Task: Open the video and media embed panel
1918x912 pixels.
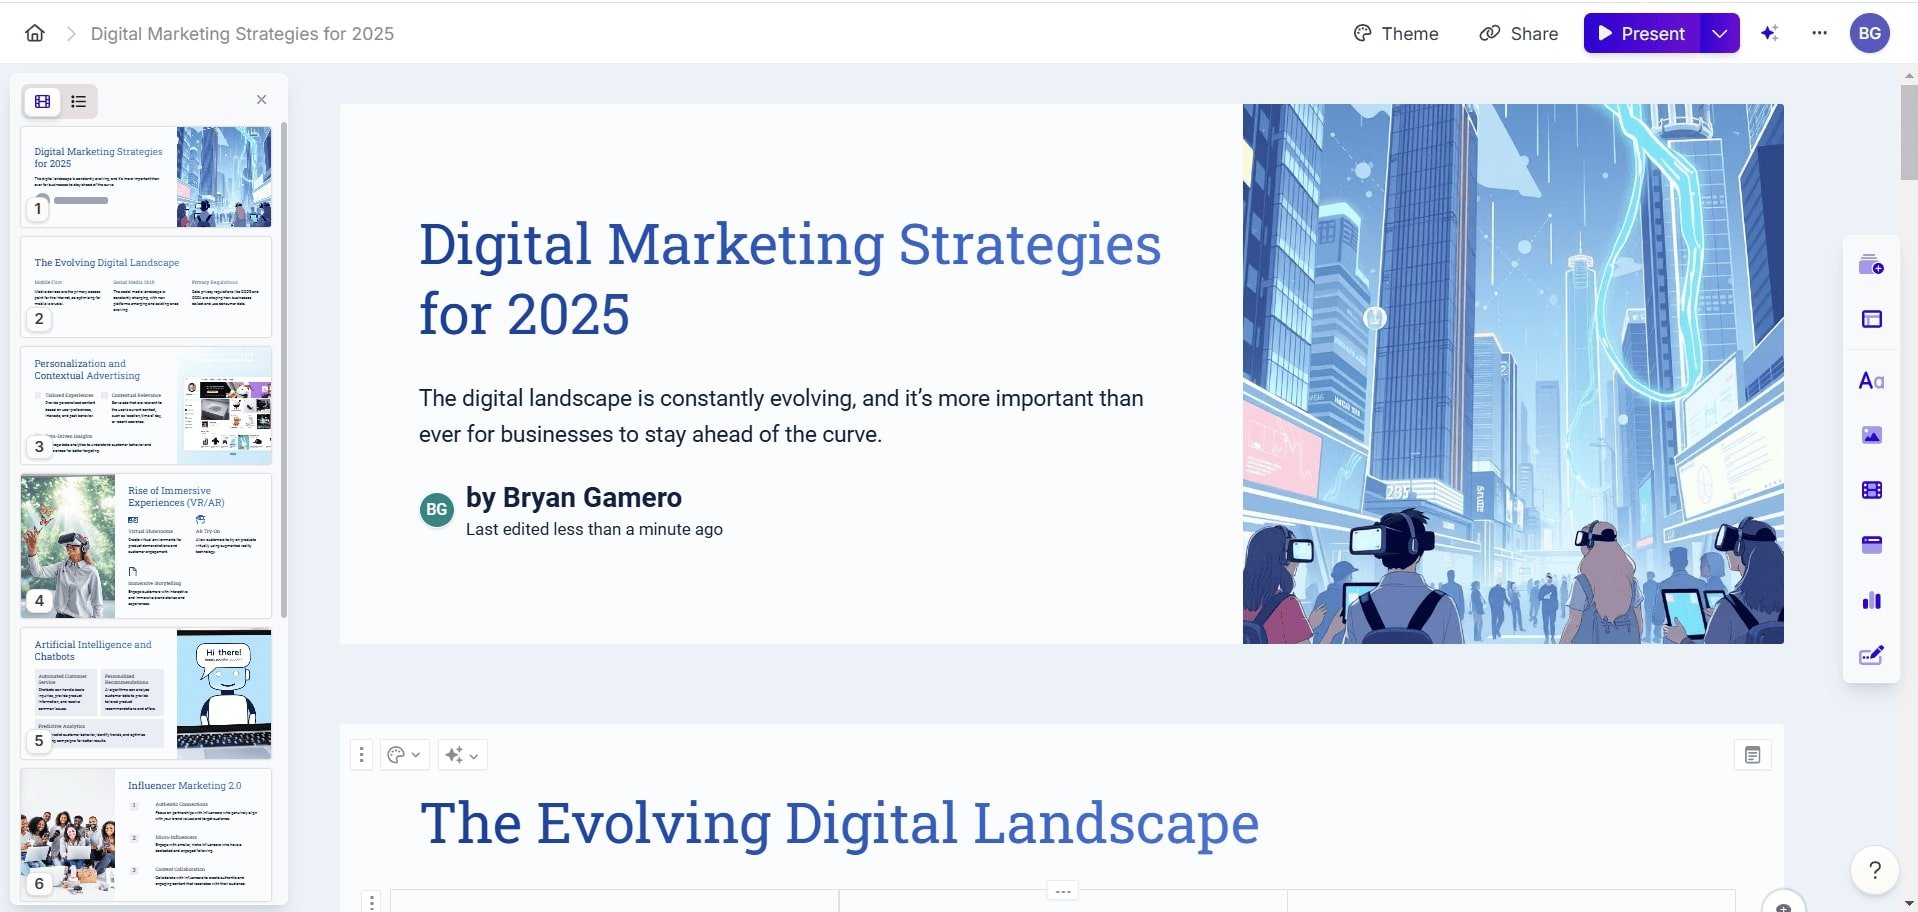Action: [1871, 490]
